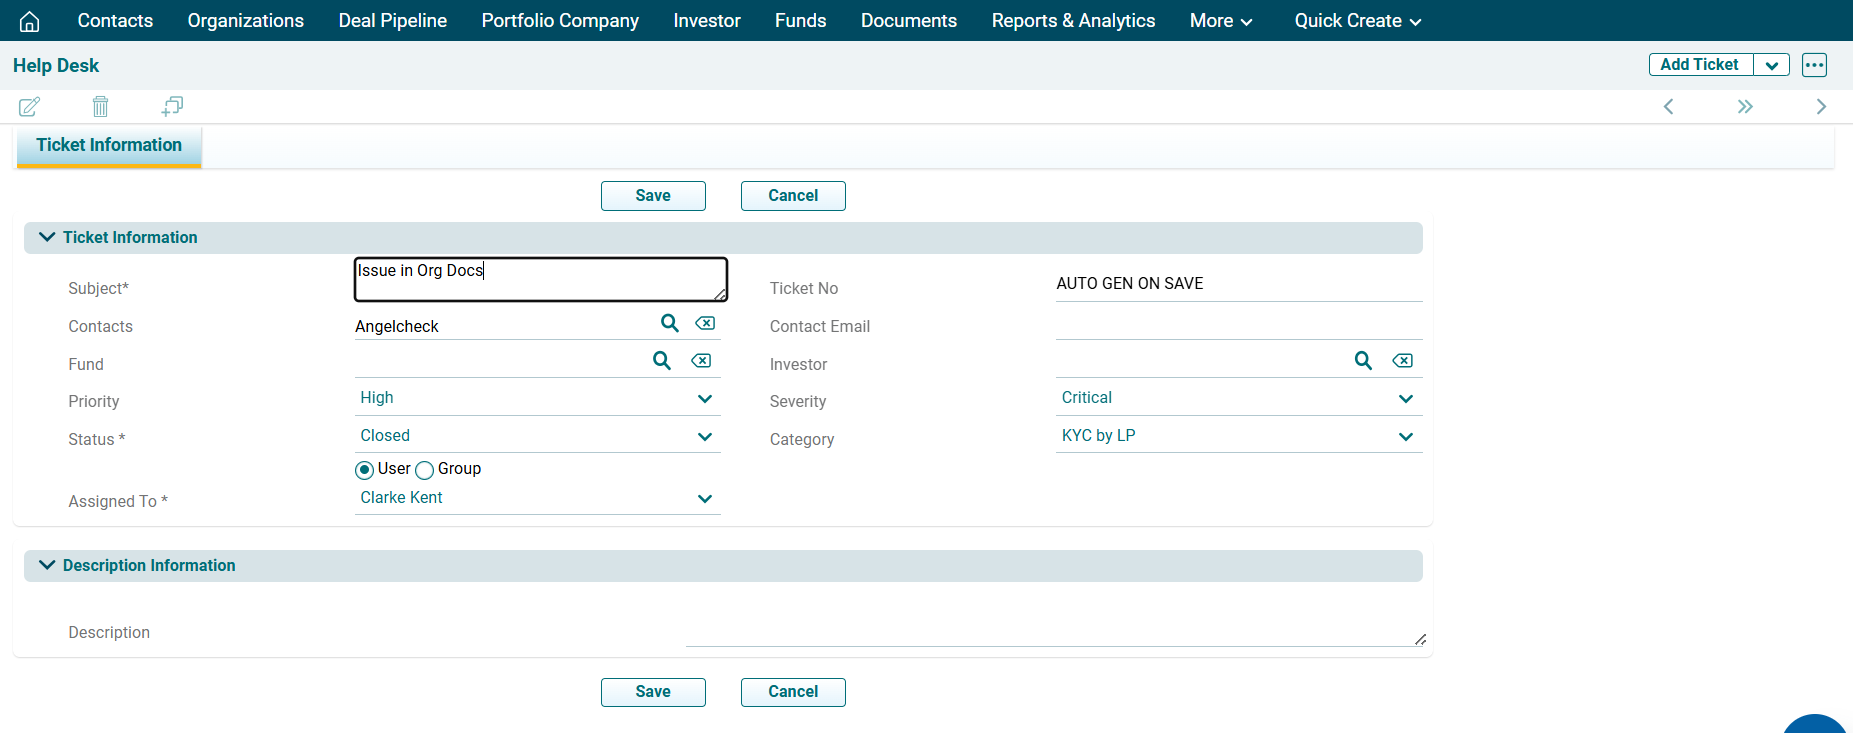Viewport: 1853px width, 733px height.
Task: Open Contacts lookup search icon
Action: pyautogui.click(x=670, y=323)
